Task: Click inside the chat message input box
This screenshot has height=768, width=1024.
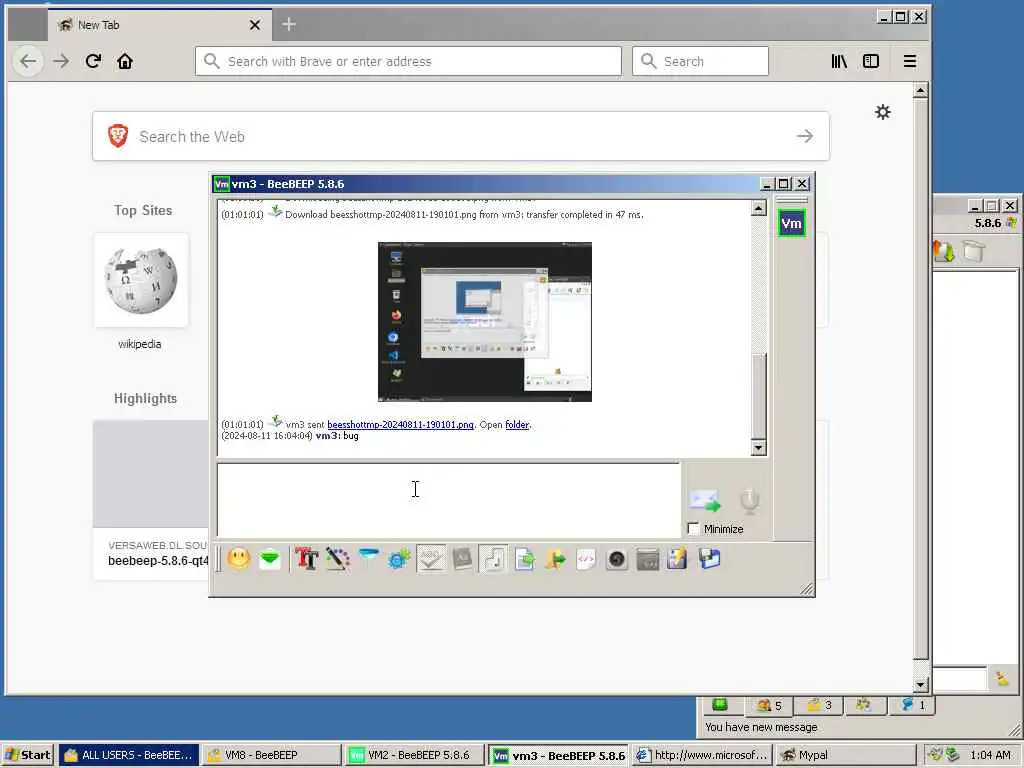Action: 449,500
